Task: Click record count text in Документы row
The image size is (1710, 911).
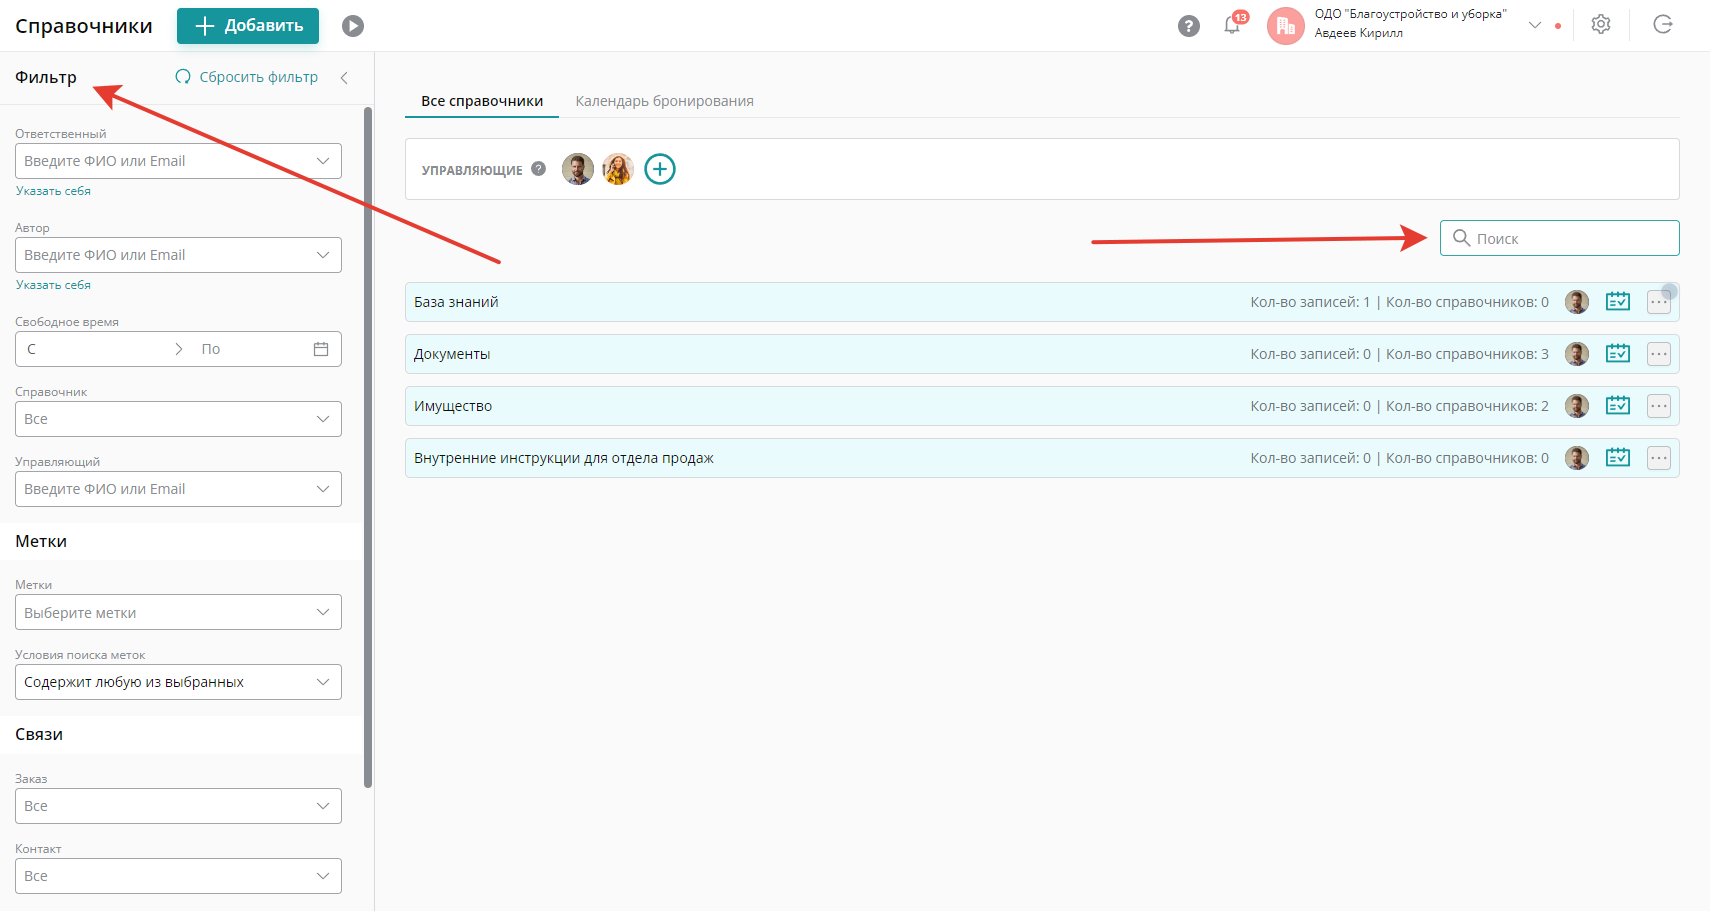Action: (1310, 354)
